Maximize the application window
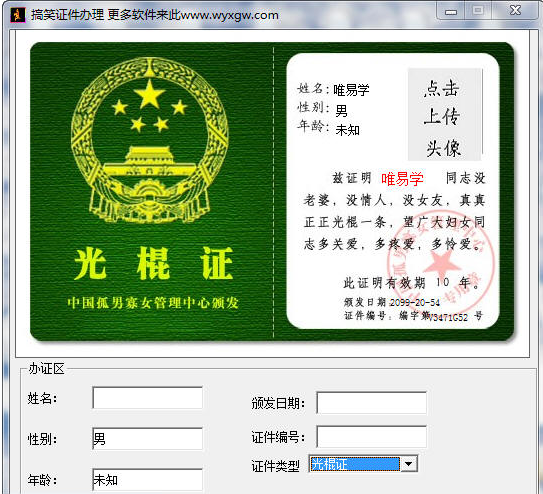543x494 pixels. coord(478,11)
